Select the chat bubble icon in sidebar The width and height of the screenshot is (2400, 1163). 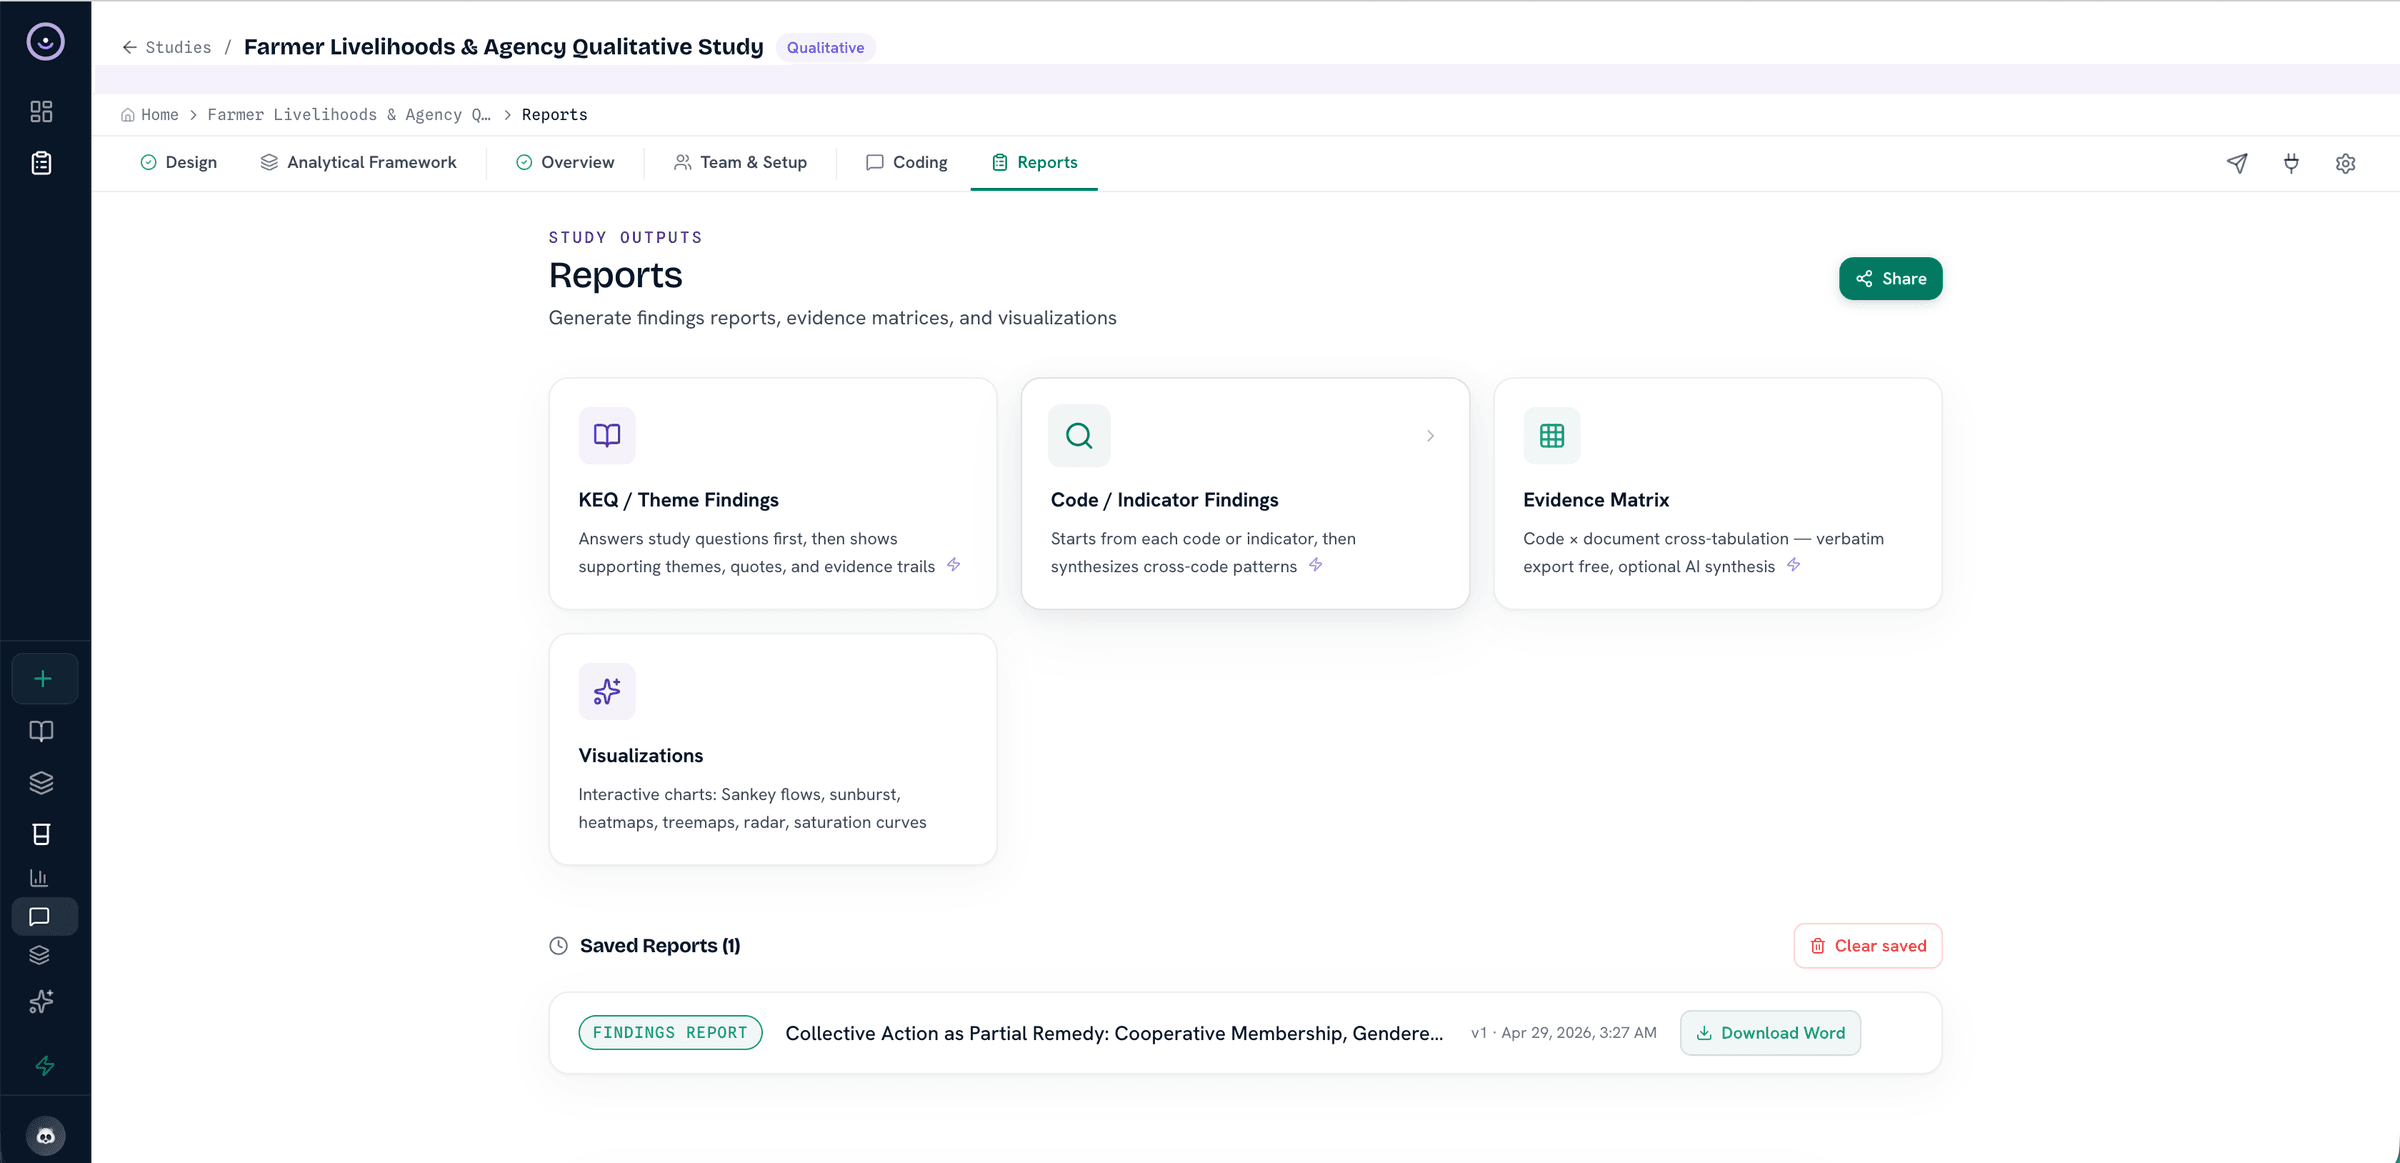(x=40, y=917)
